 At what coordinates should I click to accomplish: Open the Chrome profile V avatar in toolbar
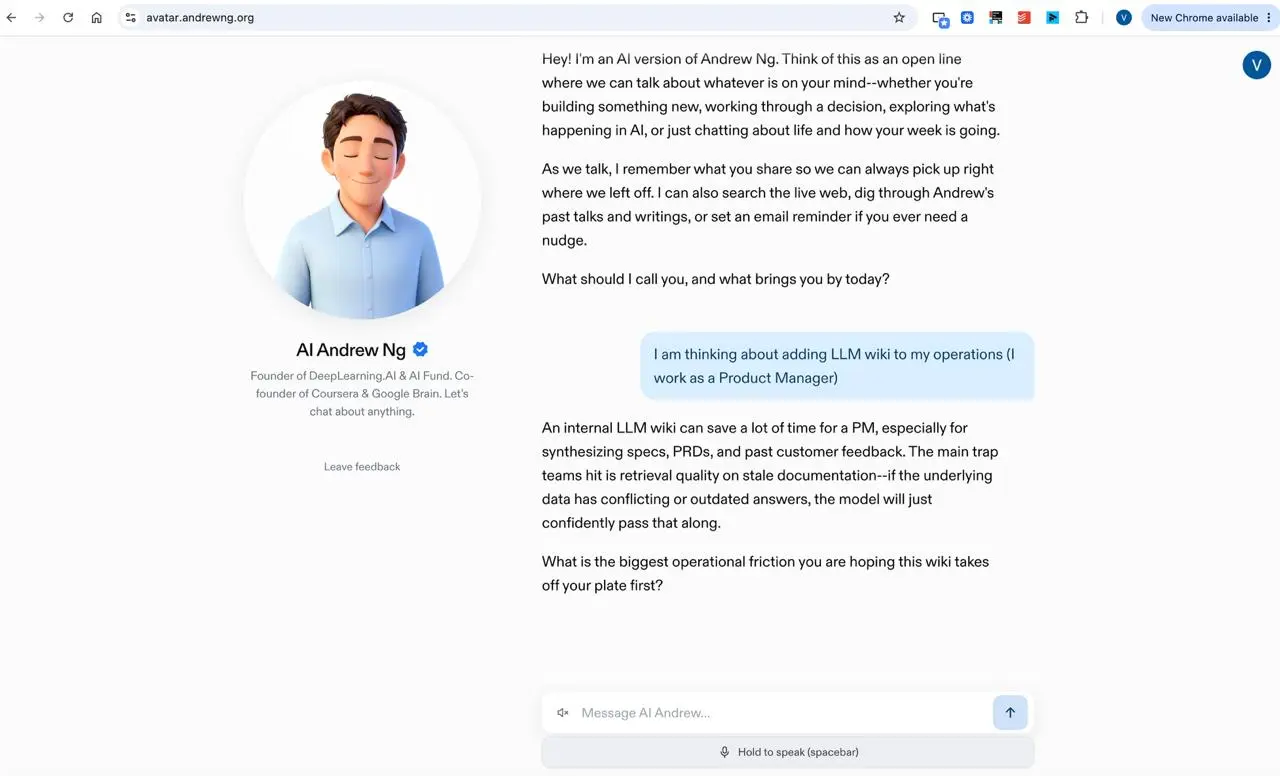[1124, 18]
